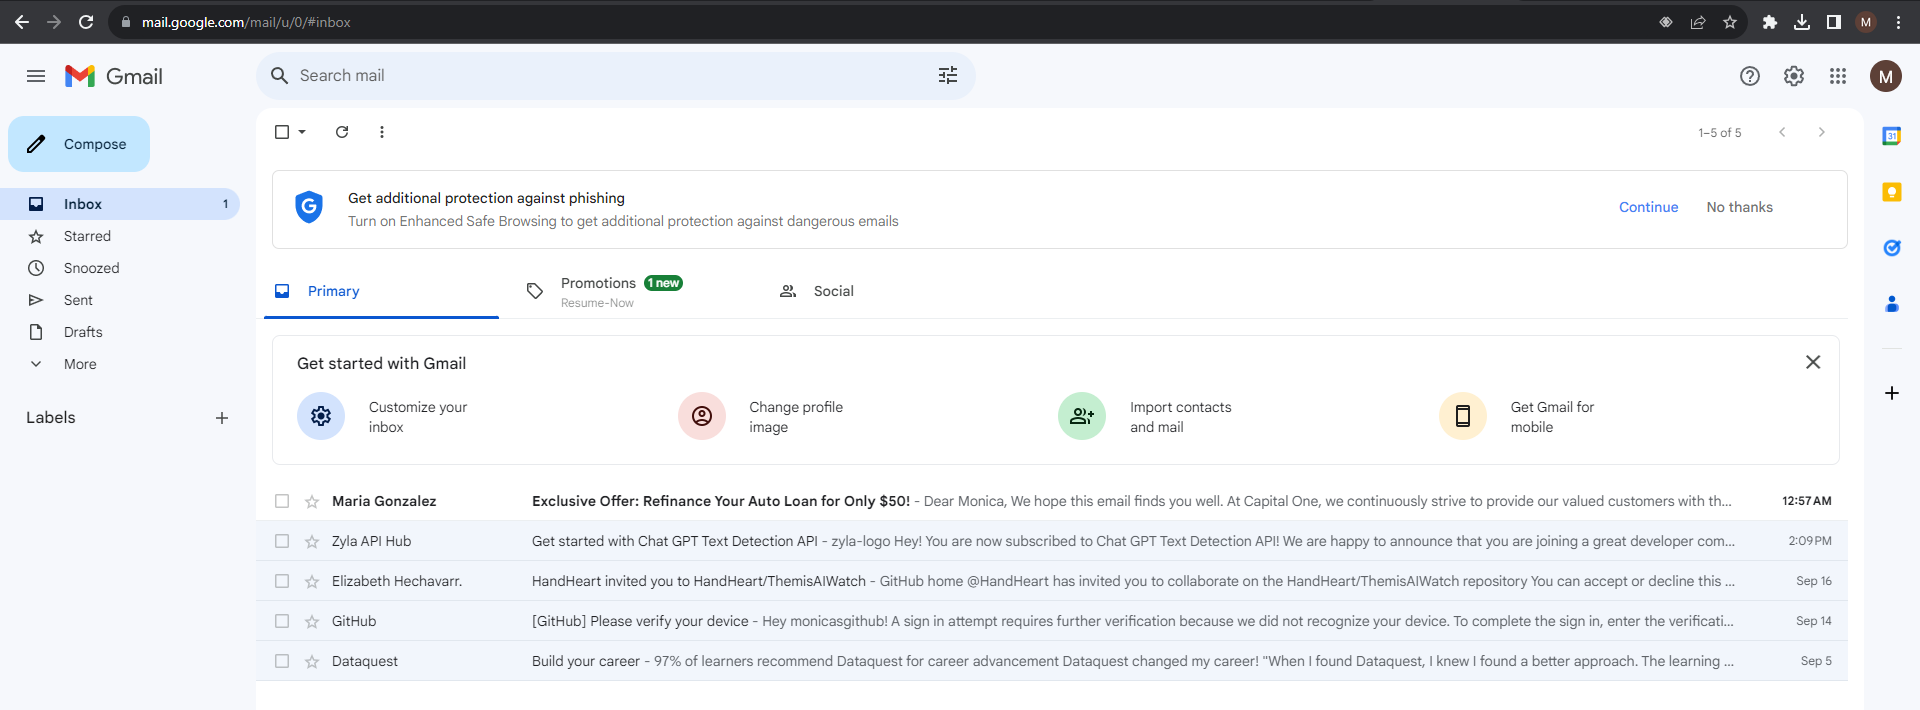Open Google Calendar side panel icon
Screen dimensions: 1920x710
[x=1892, y=136]
